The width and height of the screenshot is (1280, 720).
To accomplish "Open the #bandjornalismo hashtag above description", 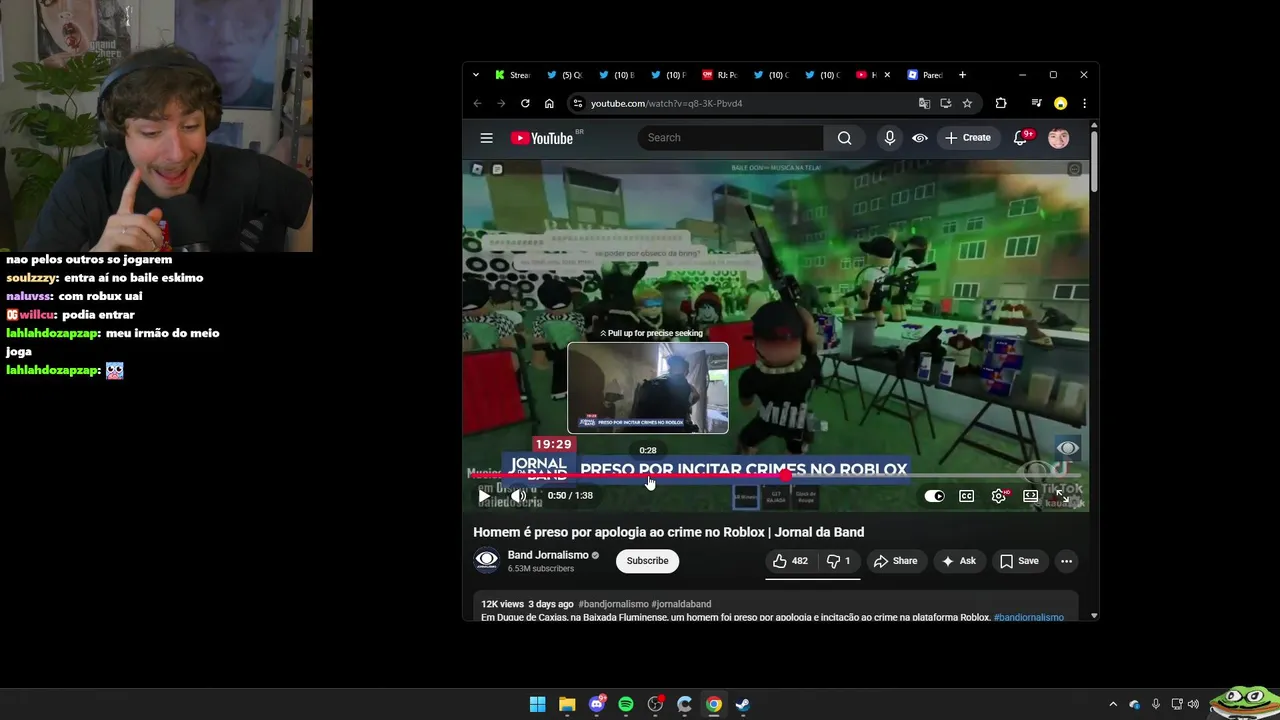I will (613, 604).
